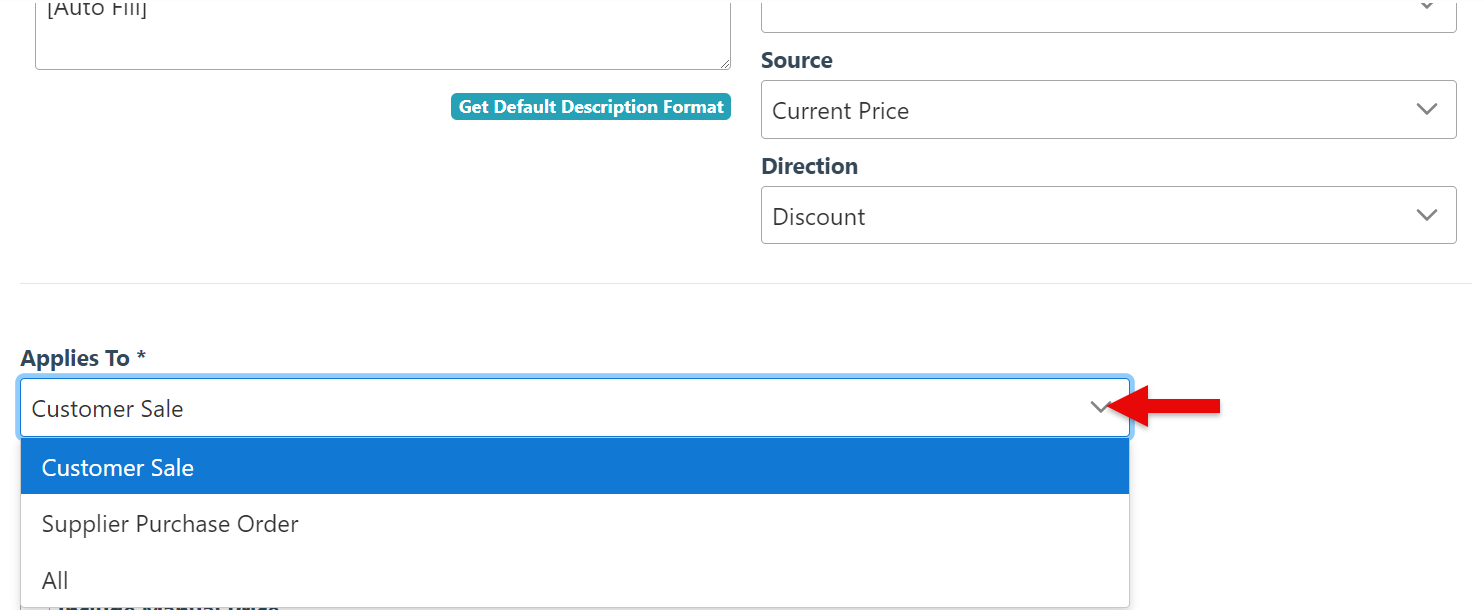Click Get Default Description Format button
This screenshot has height=610, width=1484.
(591, 107)
